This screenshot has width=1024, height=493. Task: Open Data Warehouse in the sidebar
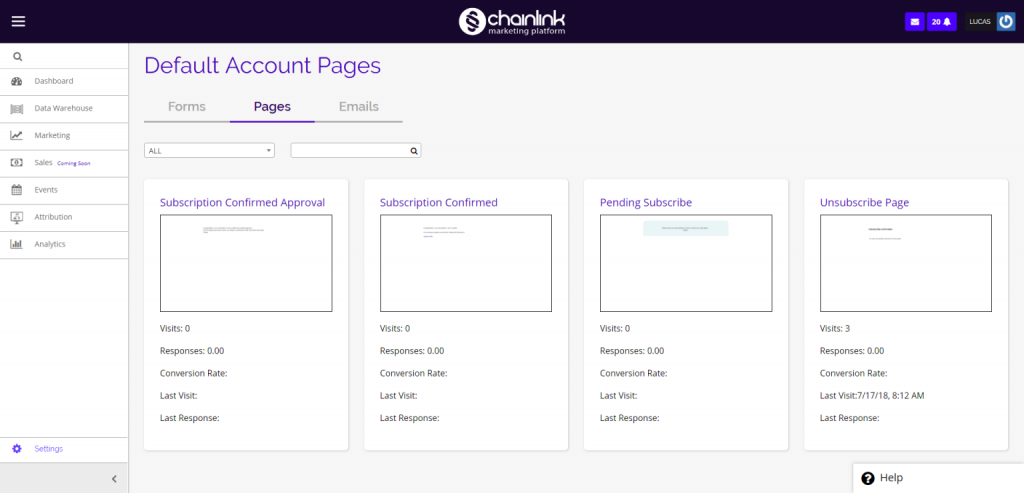tap(64, 108)
